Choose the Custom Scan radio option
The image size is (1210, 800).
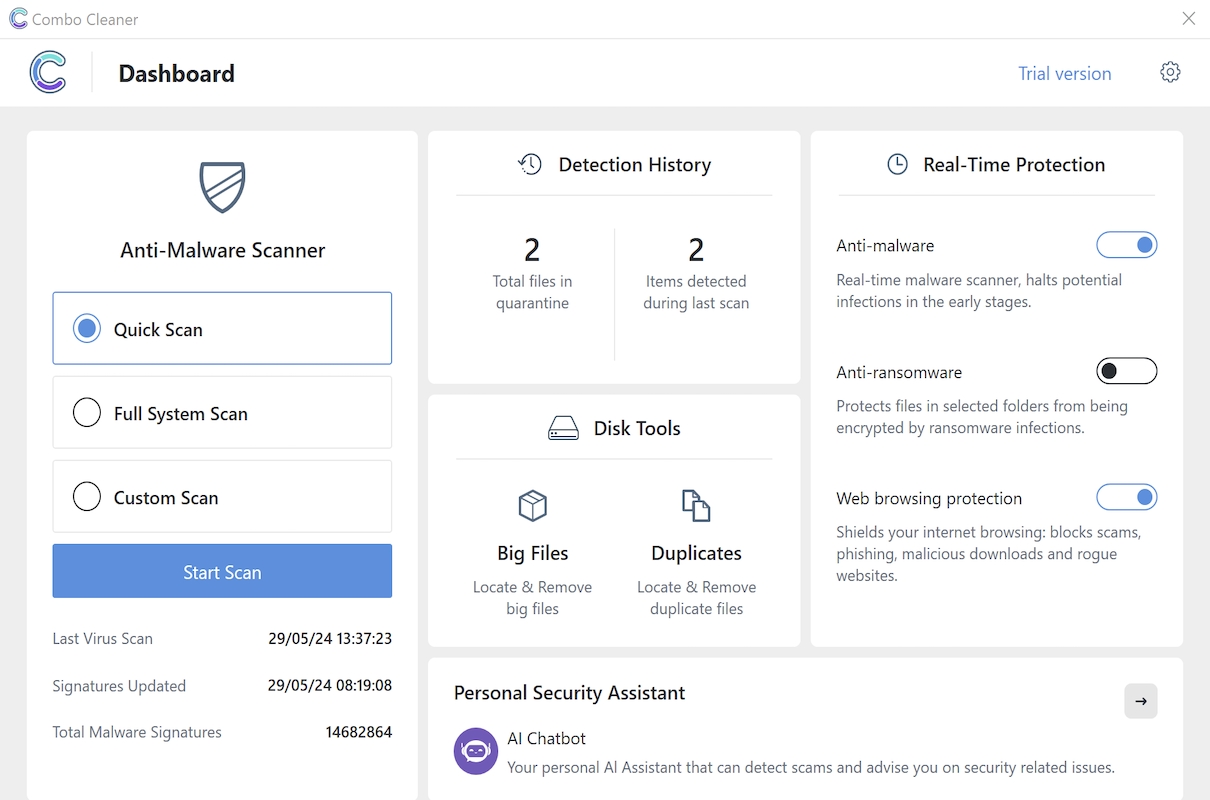click(87, 497)
